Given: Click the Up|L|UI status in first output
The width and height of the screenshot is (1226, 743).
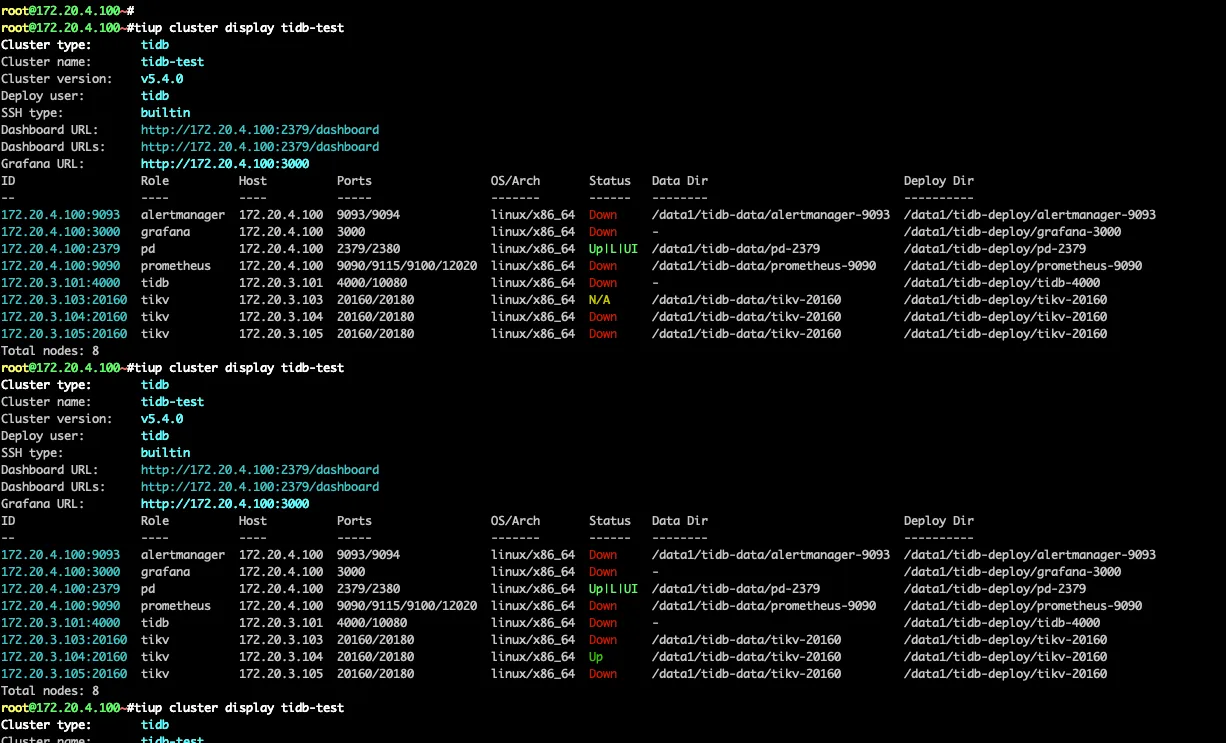Looking at the screenshot, I should pos(613,249).
